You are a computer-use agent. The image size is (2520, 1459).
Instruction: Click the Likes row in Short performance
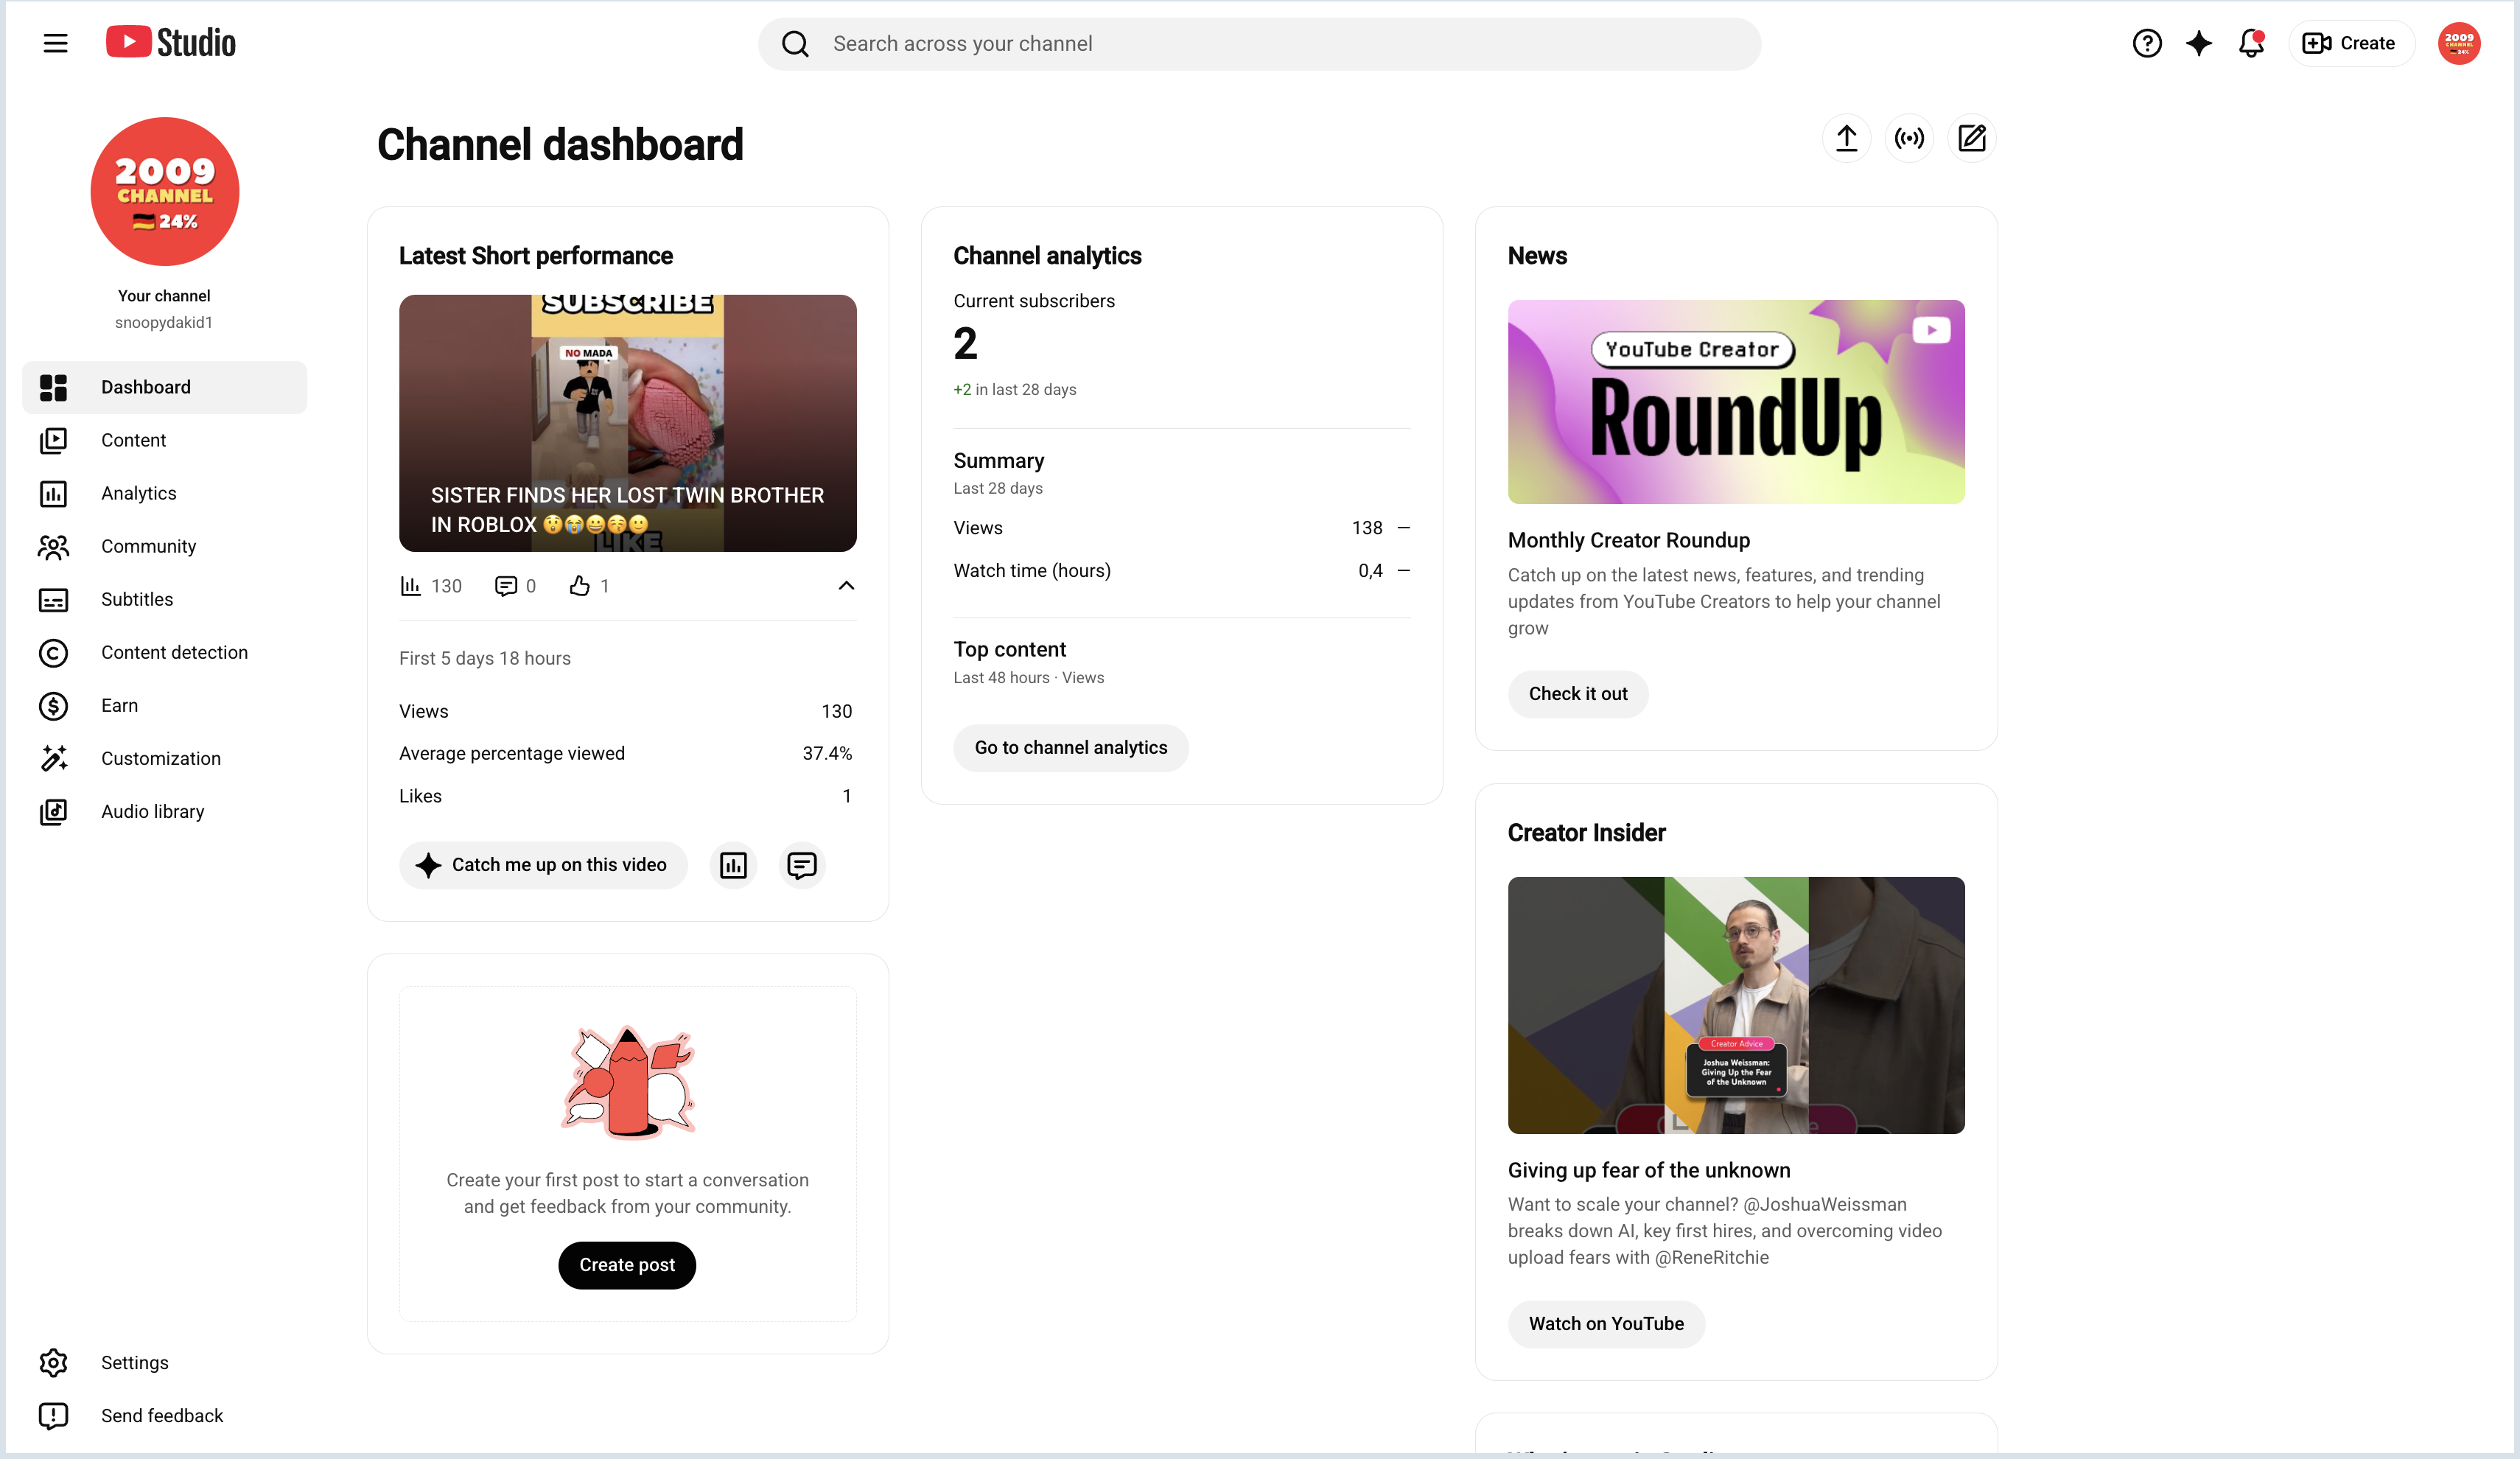(x=626, y=796)
